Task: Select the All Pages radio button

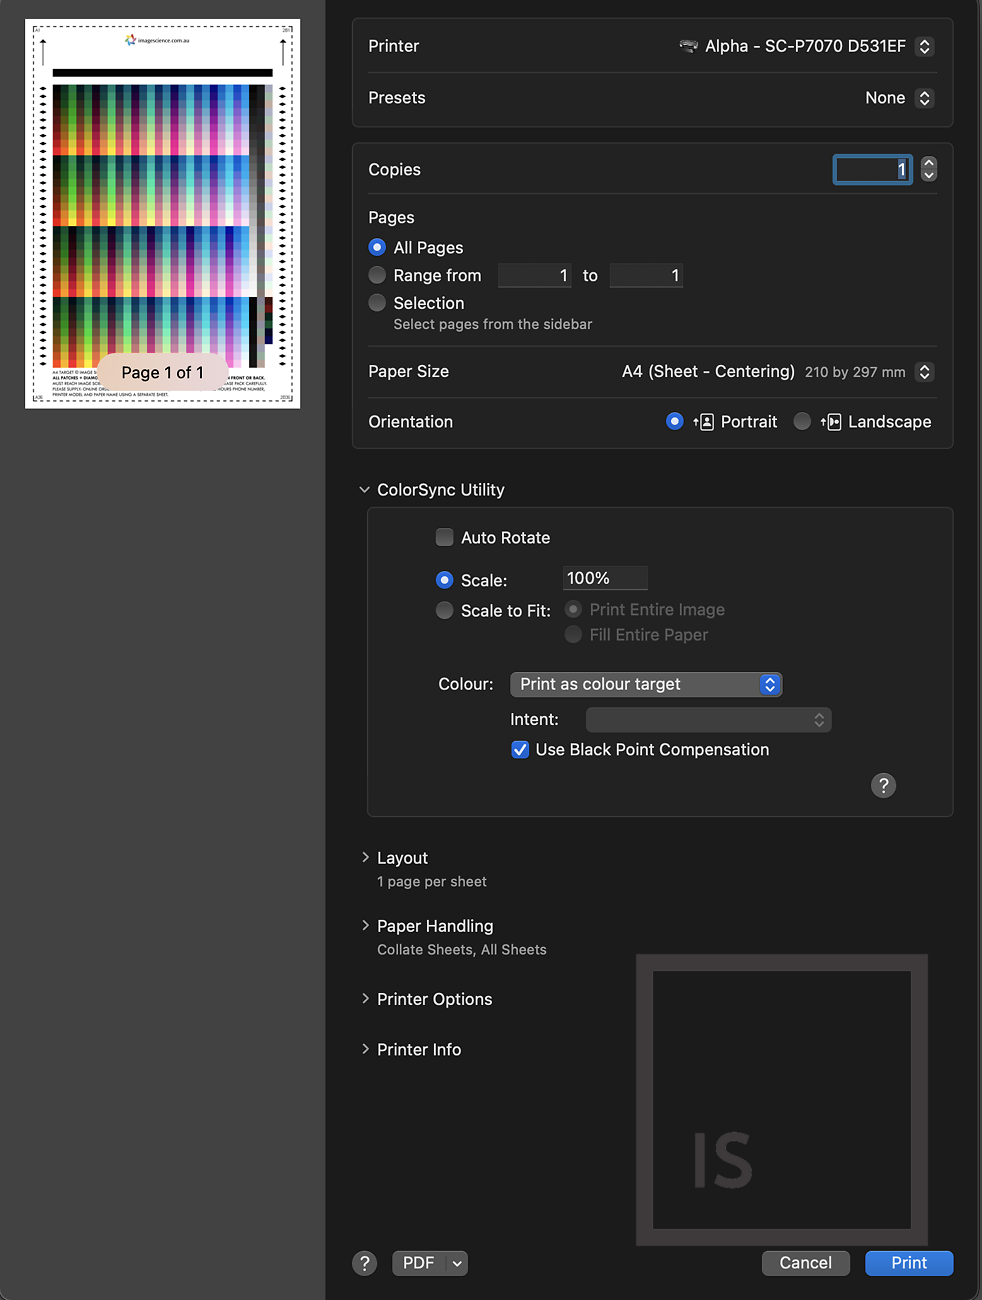Action: click(x=376, y=247)
